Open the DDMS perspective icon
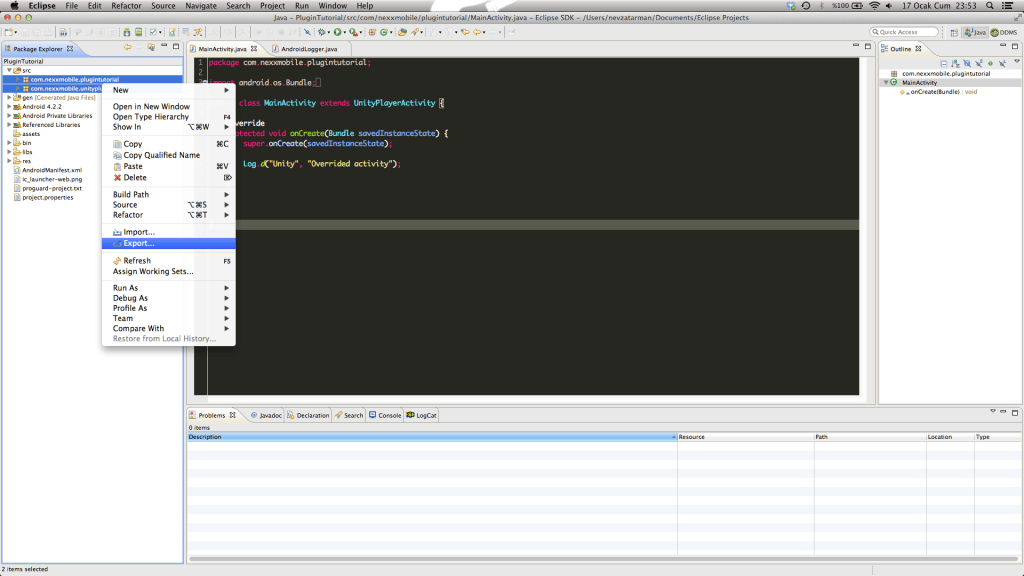 (x=1004, y=31)
